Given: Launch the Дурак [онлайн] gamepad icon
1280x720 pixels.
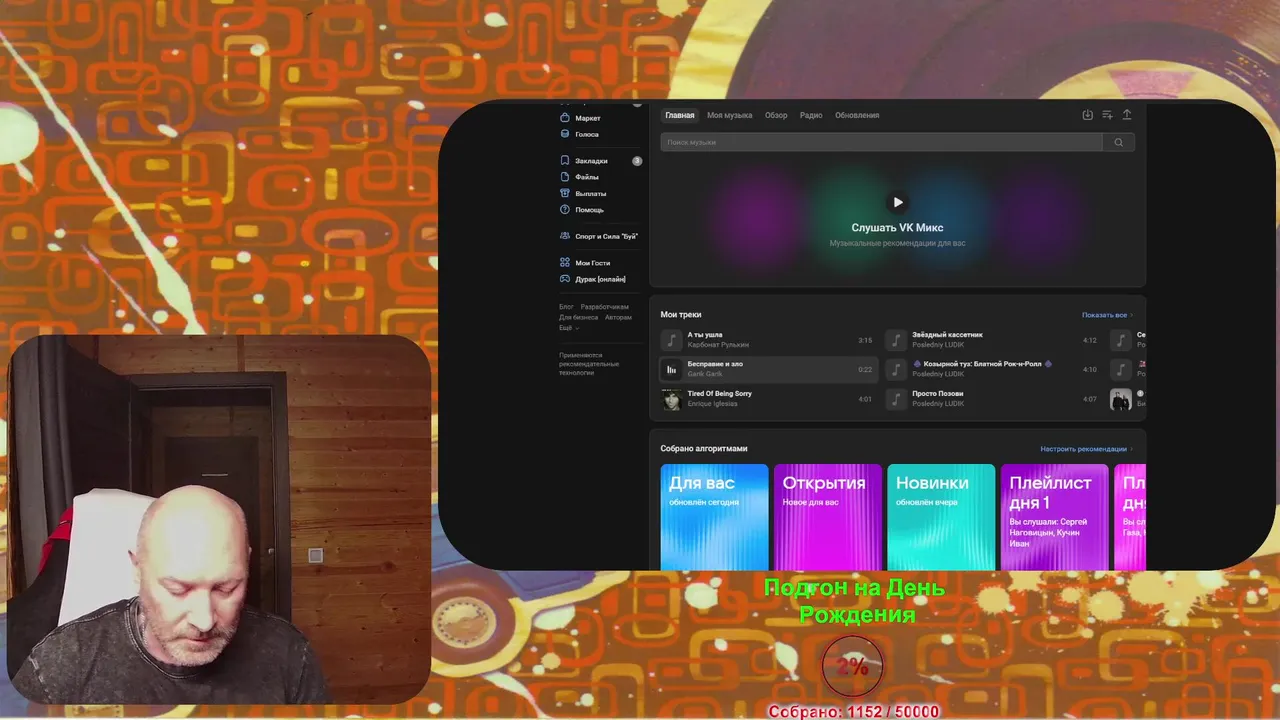Looking at the screenshot, I should pos(565,279).
